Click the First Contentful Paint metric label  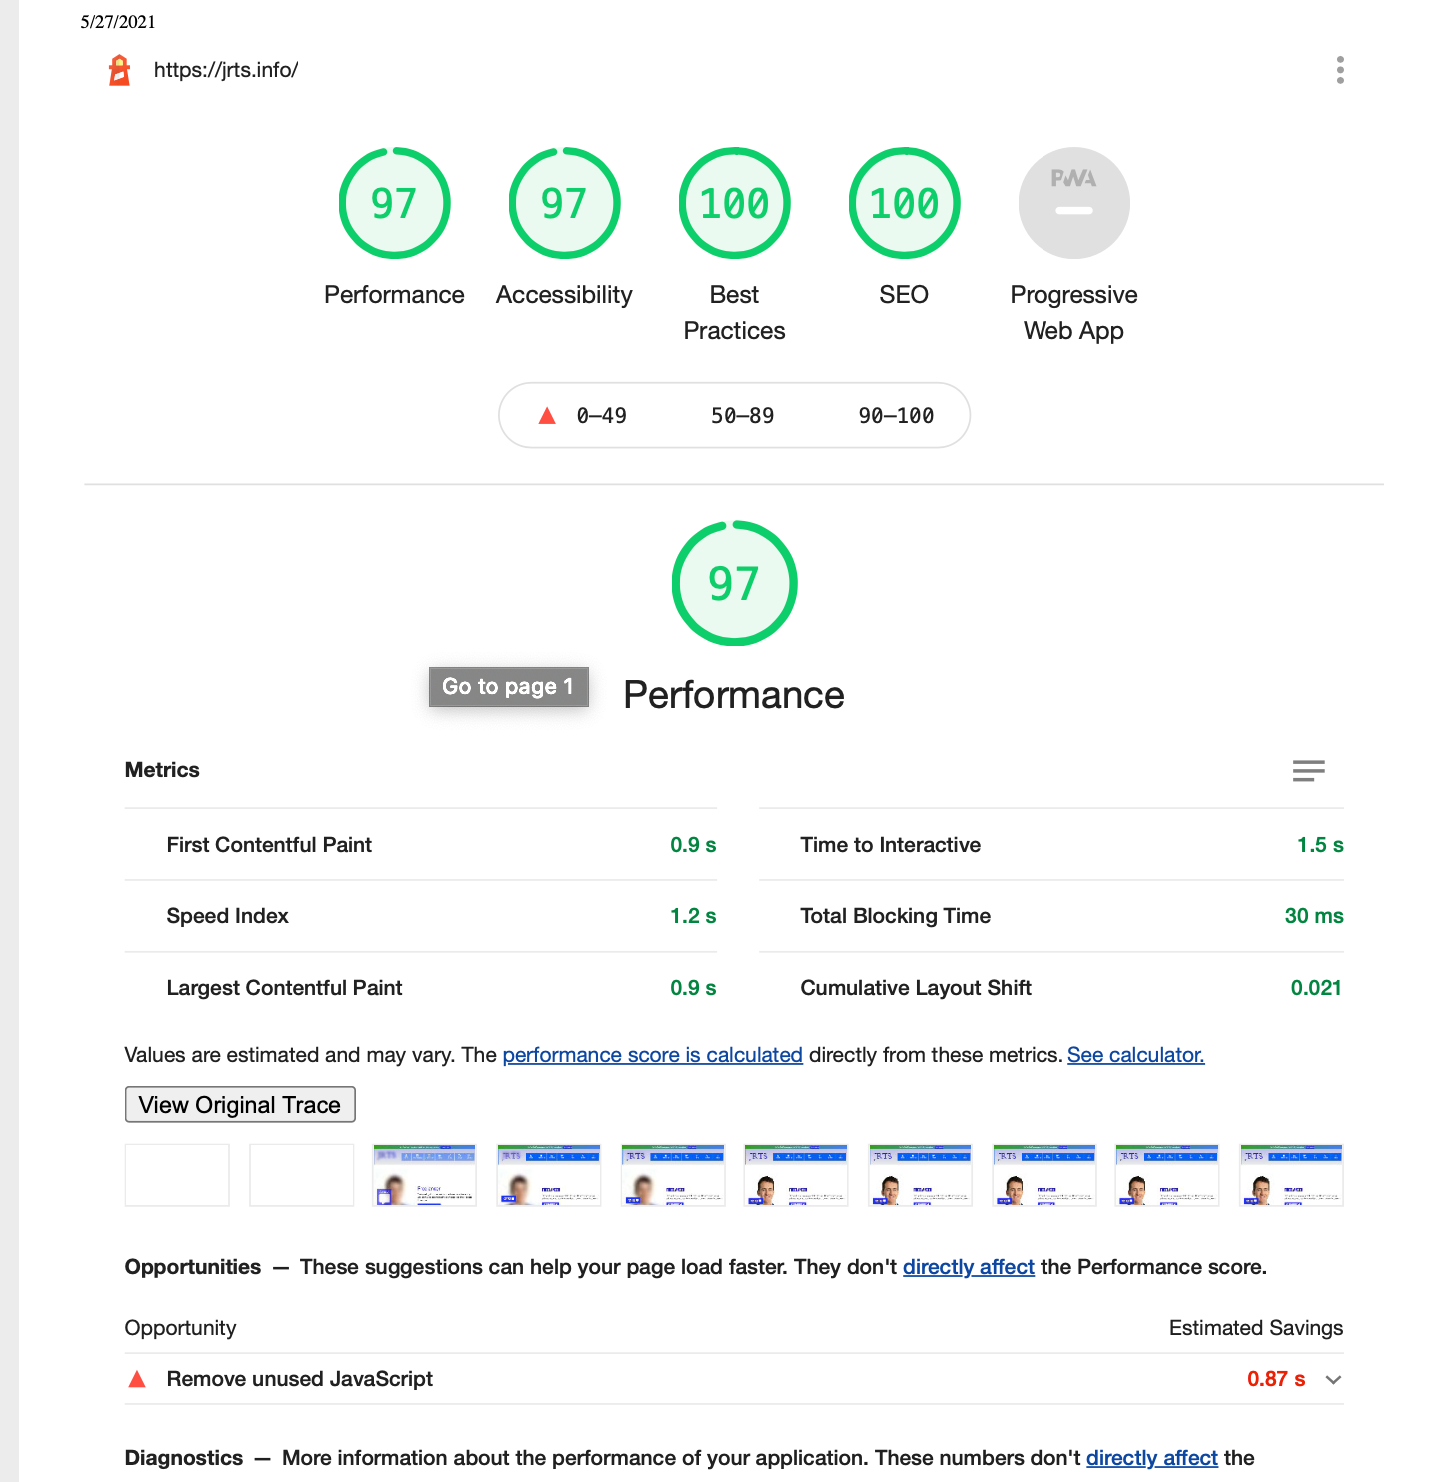[269, 845]
